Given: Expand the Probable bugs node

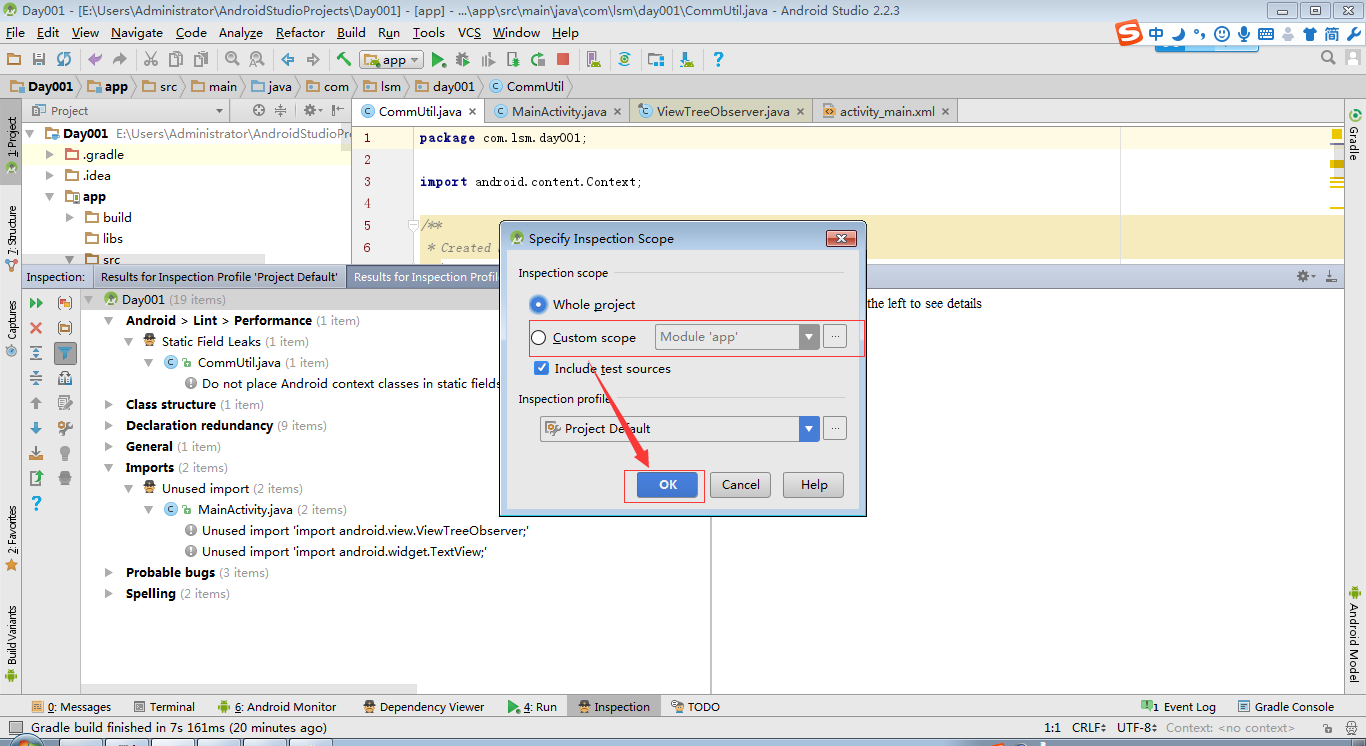Looking at the screenshot, I should [109, 573].
